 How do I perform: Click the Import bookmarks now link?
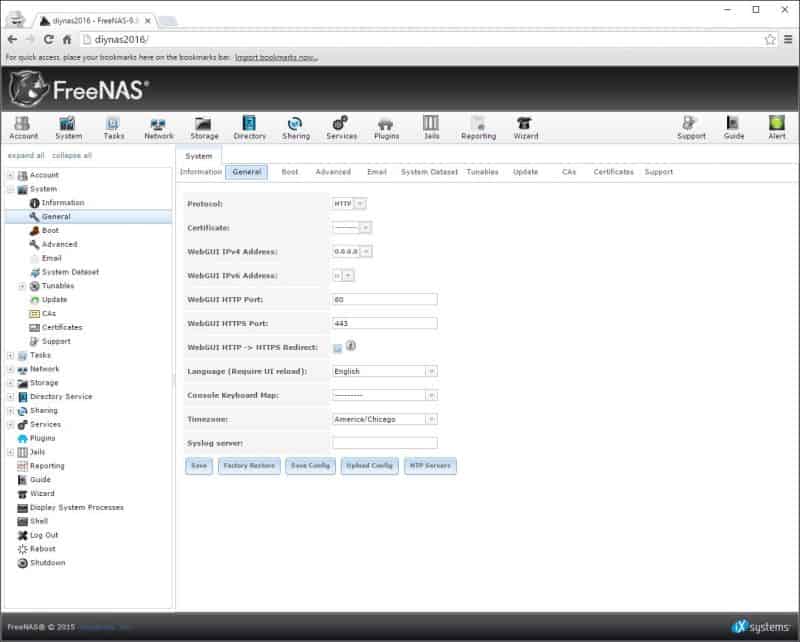pos(276,57)
